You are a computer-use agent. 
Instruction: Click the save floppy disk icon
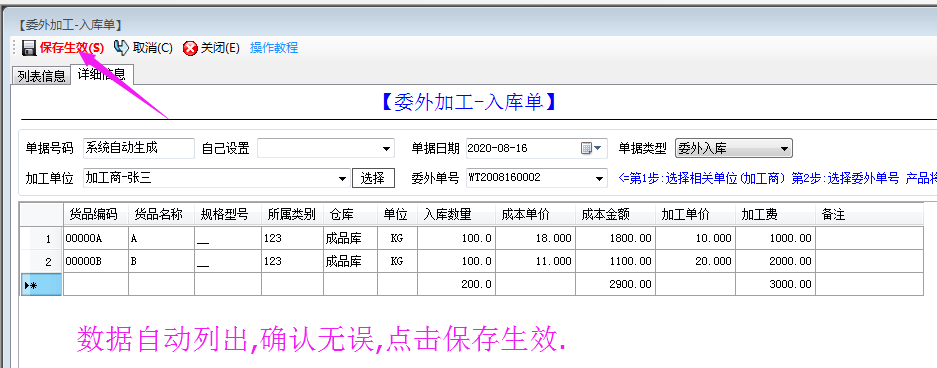coord(29,48)
